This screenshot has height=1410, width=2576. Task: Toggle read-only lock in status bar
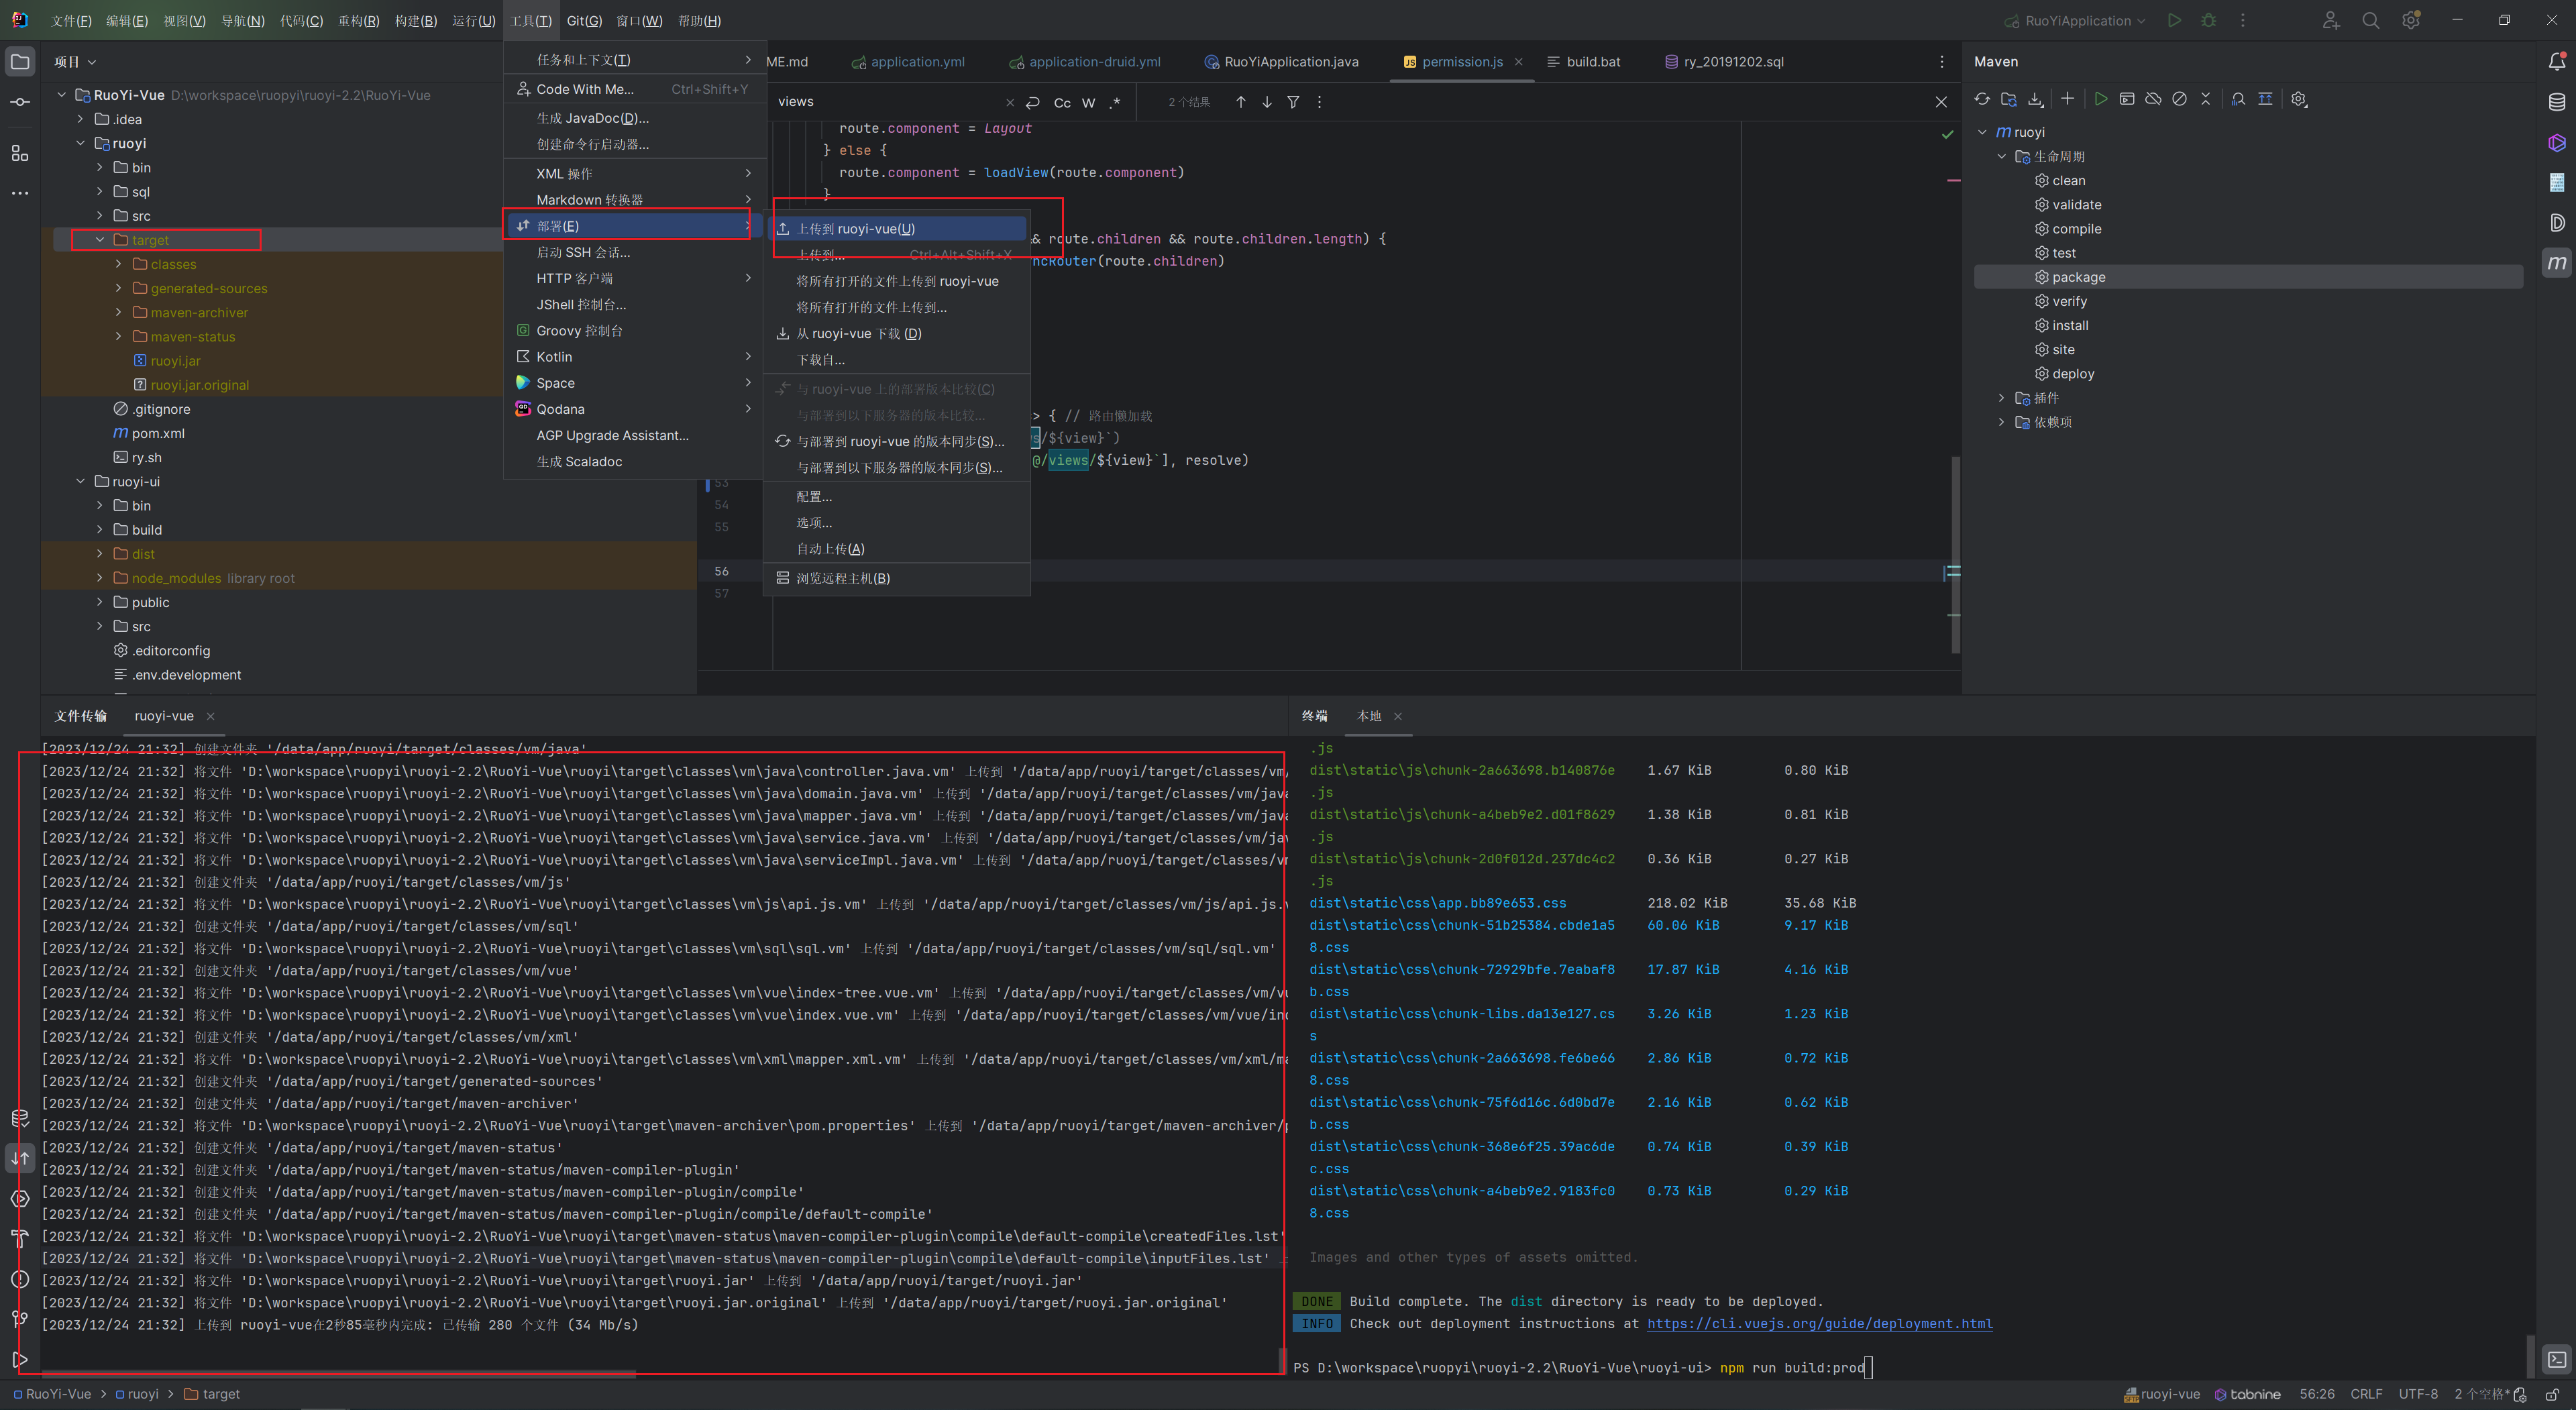click(x=2552, y=1394)
